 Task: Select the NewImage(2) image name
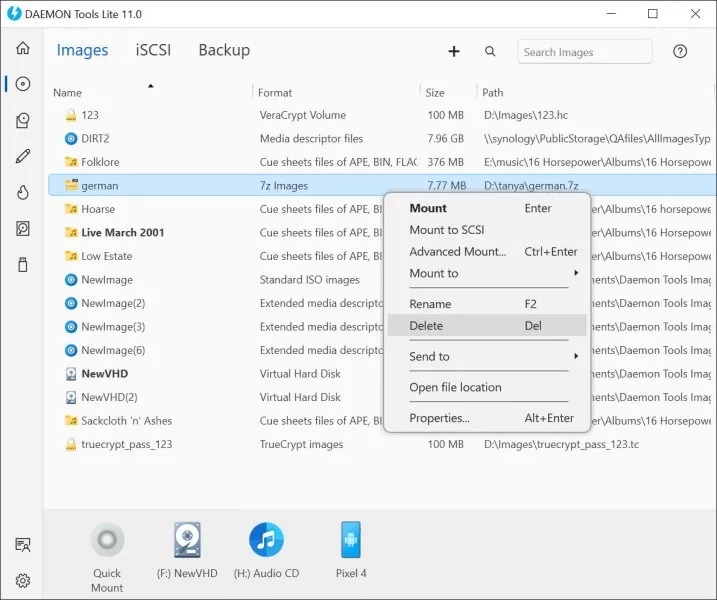tap(113, 303)
